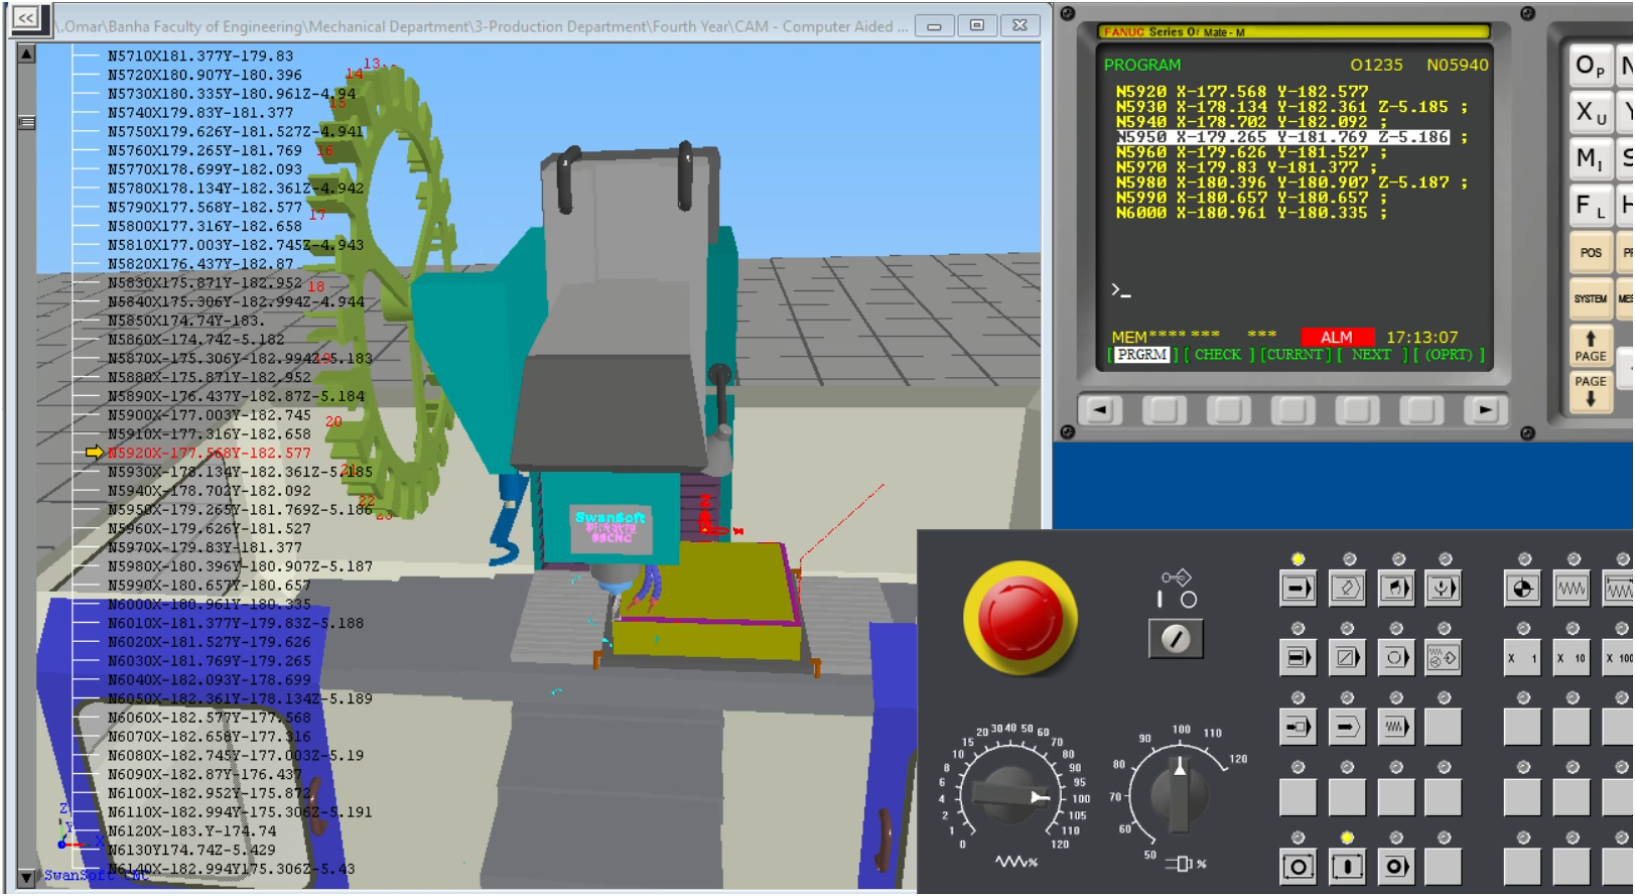Click program number O1235 on CNC screen
Image resolution: width=1635 pixels, height=896 pixels.
tap(1376, 65)
